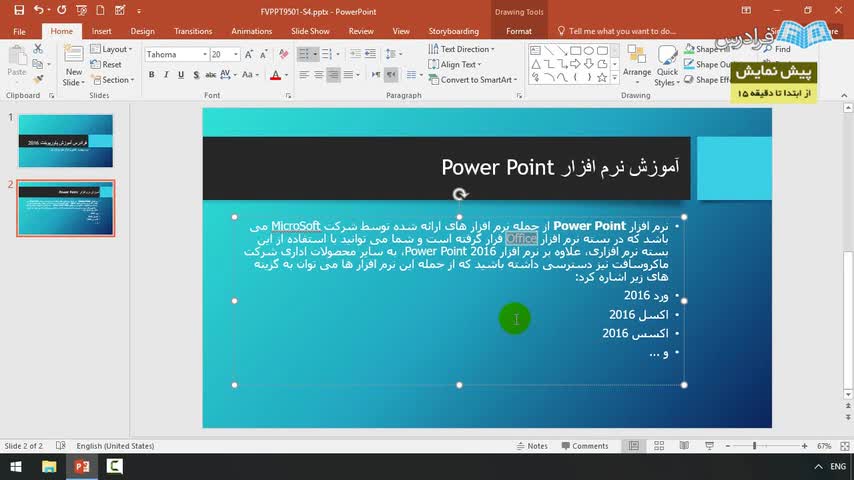
Task: Clear all text formatting
Action: (283, 54)
